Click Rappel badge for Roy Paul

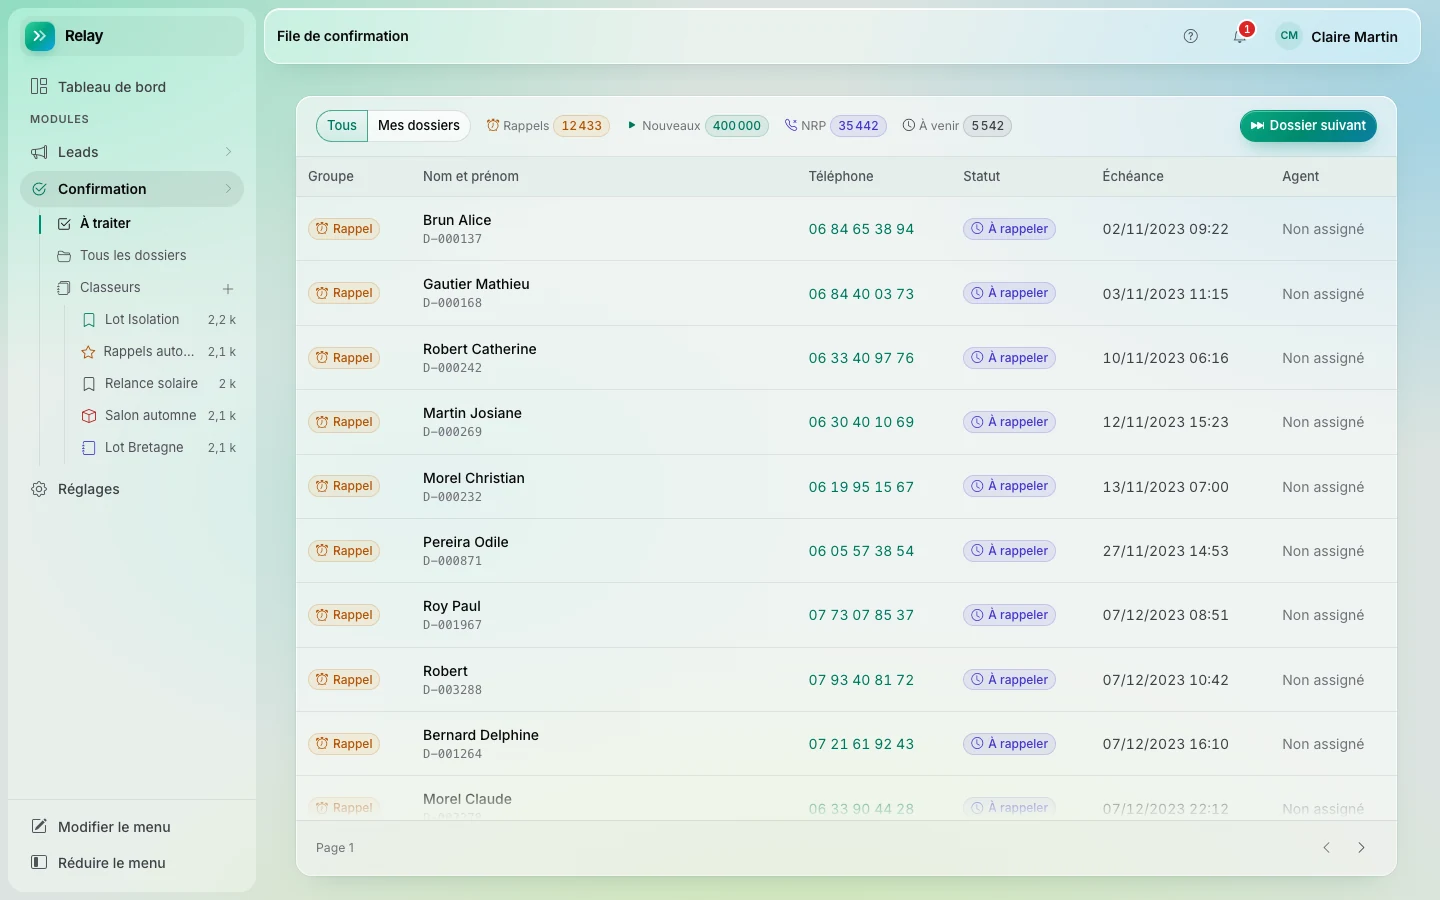[x=344, y=615]
